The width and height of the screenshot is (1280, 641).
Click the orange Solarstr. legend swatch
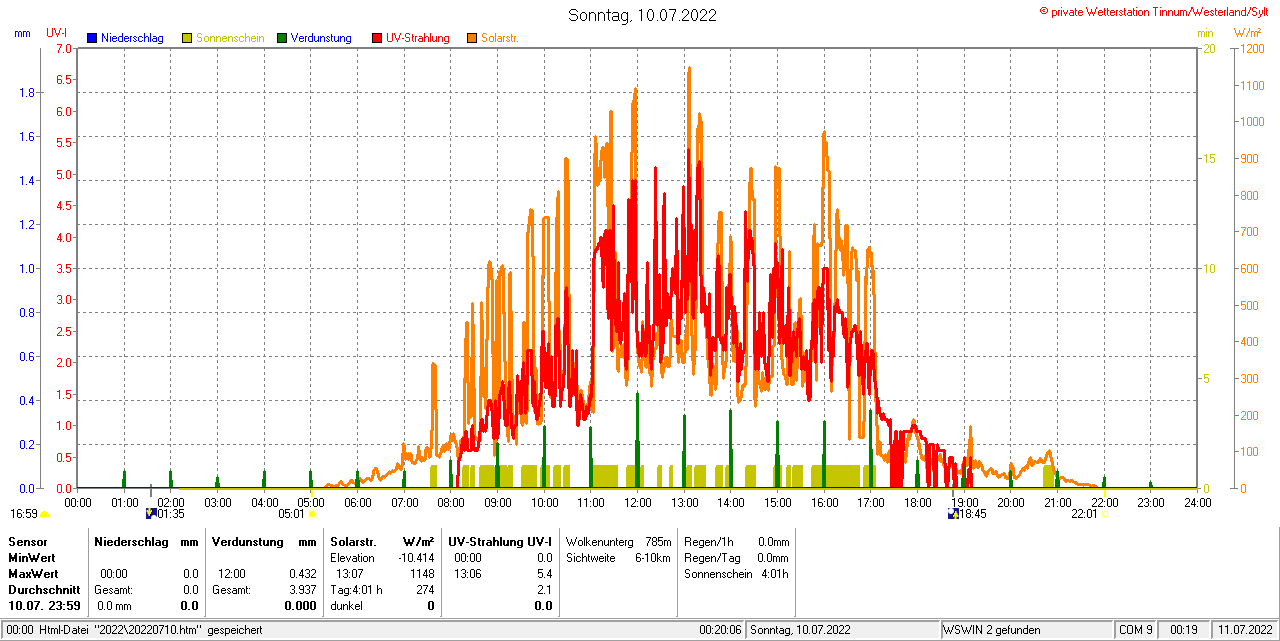(x=472, y=38)
